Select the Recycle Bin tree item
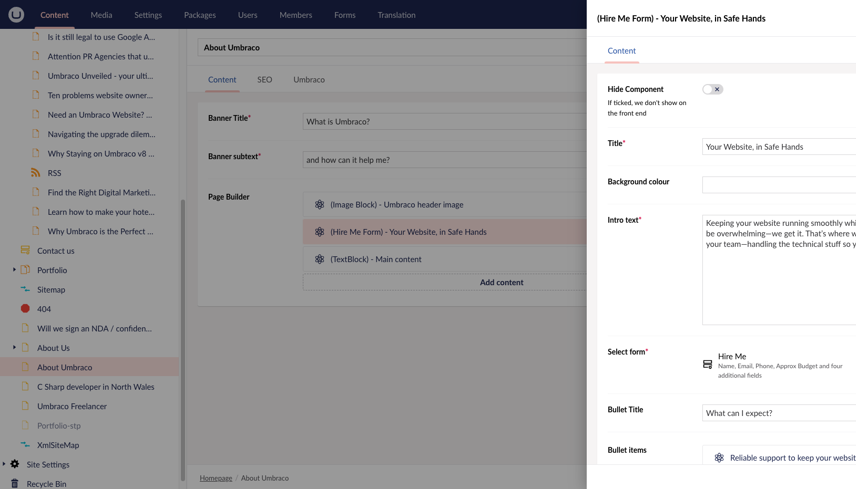This screenshot has width=856, height=489. 46,484
